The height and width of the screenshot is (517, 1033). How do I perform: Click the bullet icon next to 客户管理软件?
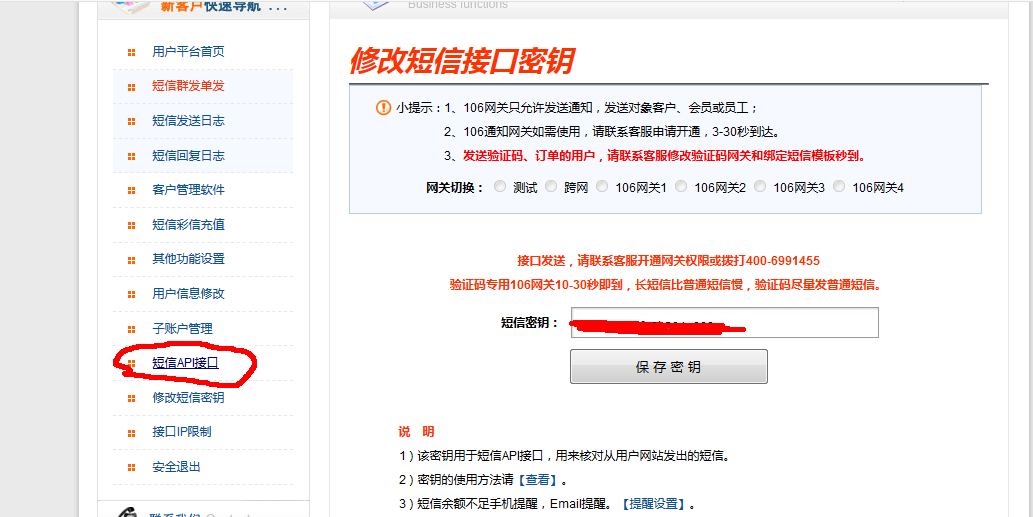click(x=132, y=191)
